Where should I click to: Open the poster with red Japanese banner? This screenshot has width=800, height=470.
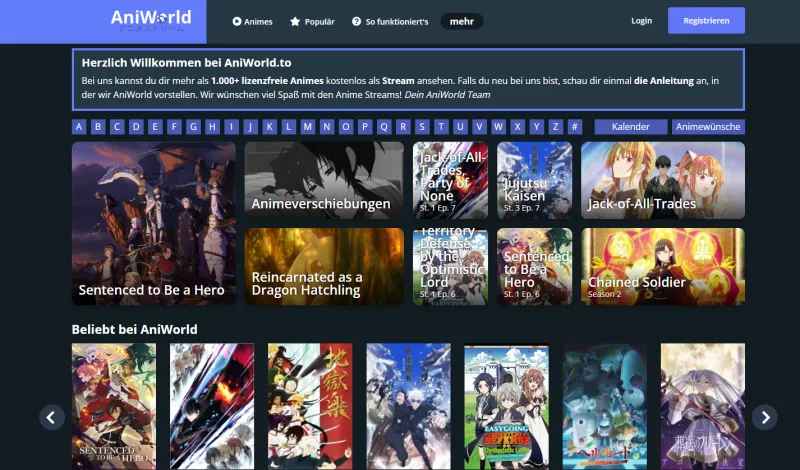click(310, 406)
